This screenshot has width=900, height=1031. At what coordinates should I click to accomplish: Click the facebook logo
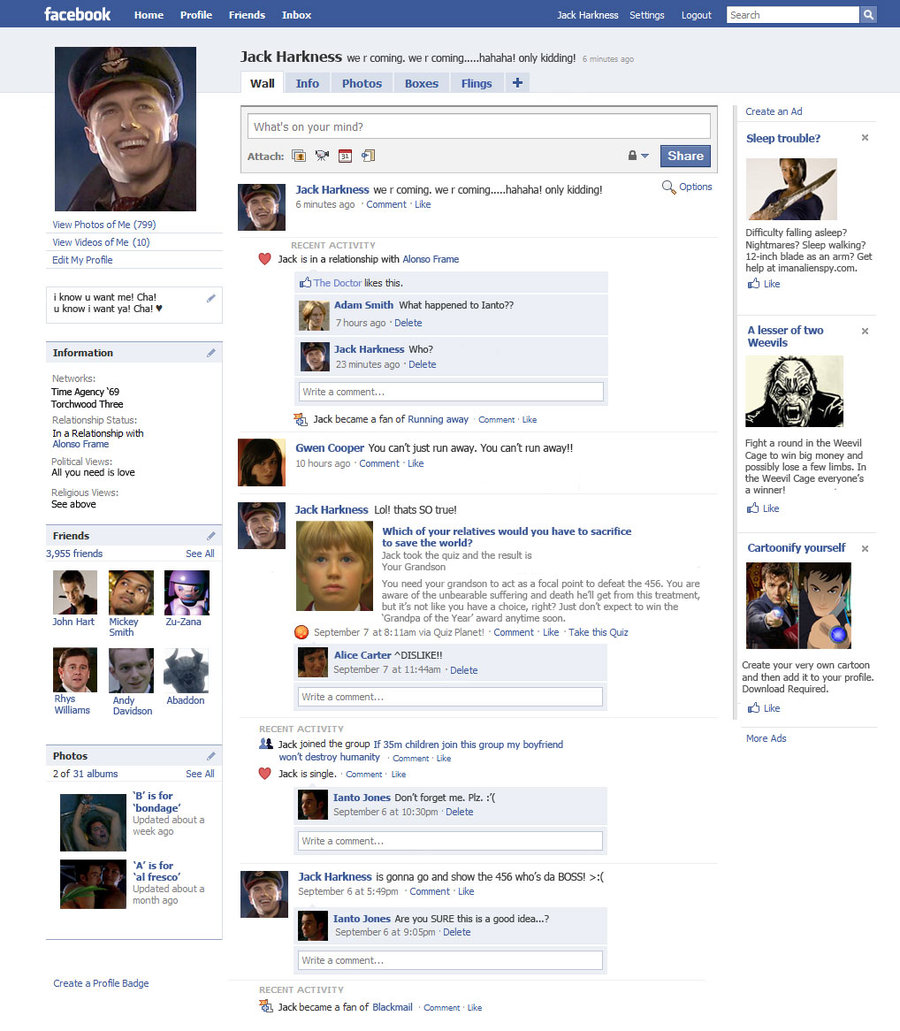pos(77,14)
